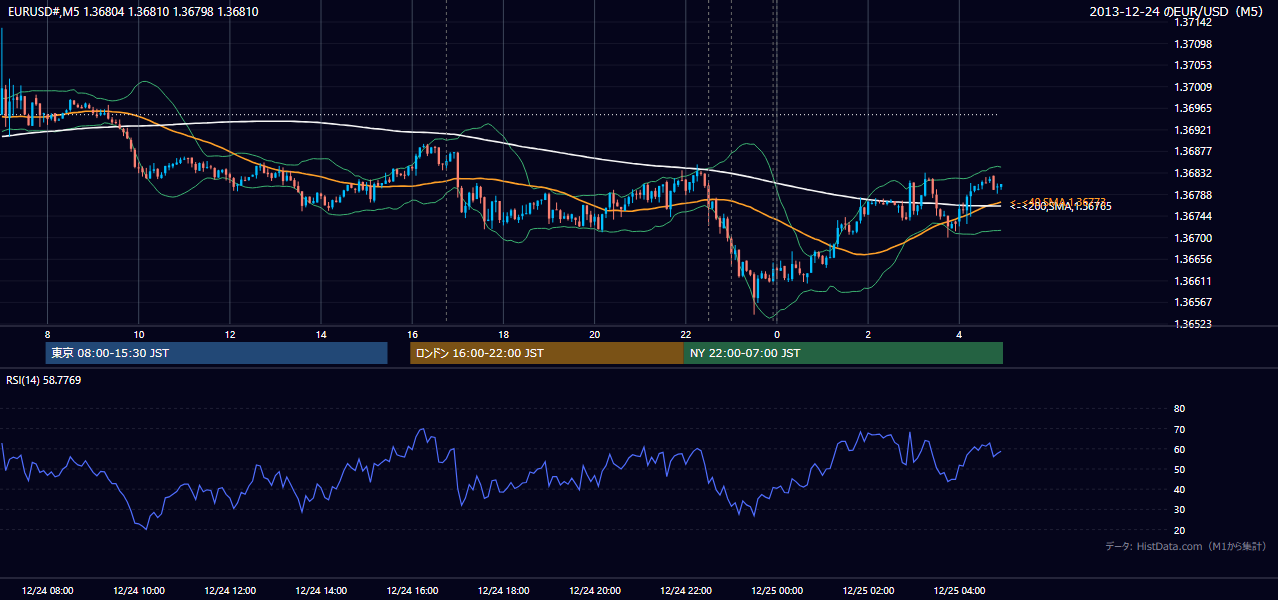Click price axis label 1.36788
1278x600 pixels.
pyautogui.click(x=1194, y=195)
